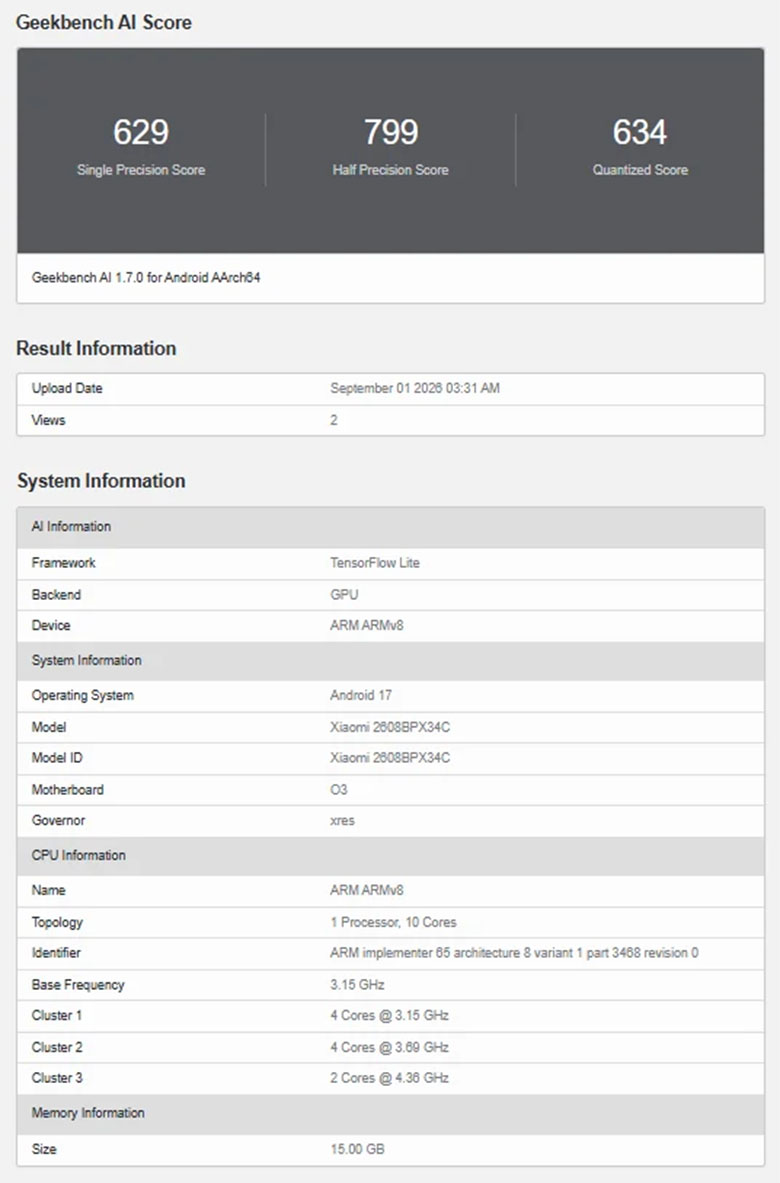Click the 'Cluster 1' row label
780x1183 pixels.
57,1016
